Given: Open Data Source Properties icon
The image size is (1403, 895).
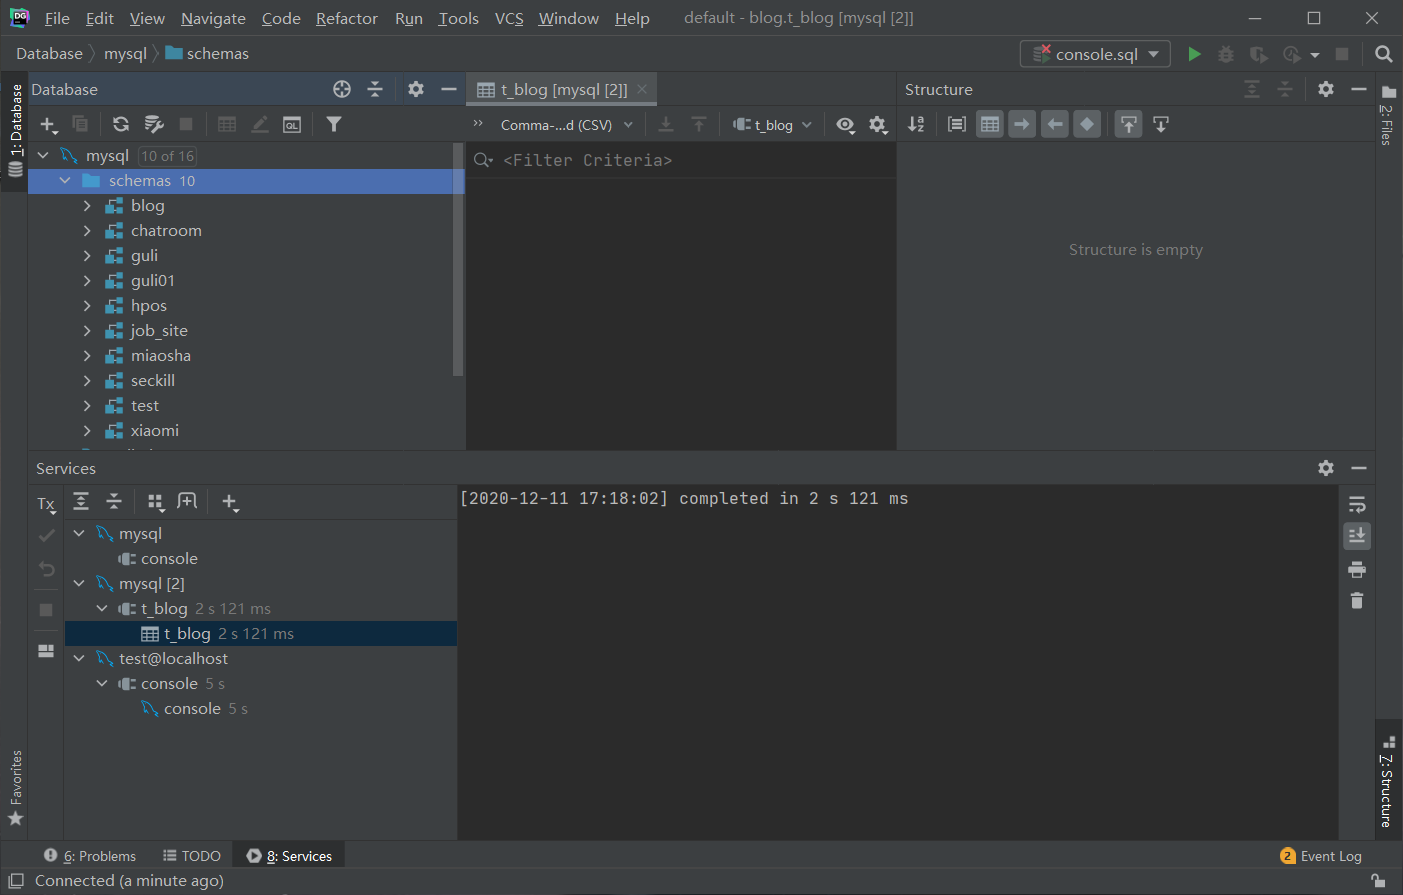Looking at the screenshot, I should tap(153, 124).
